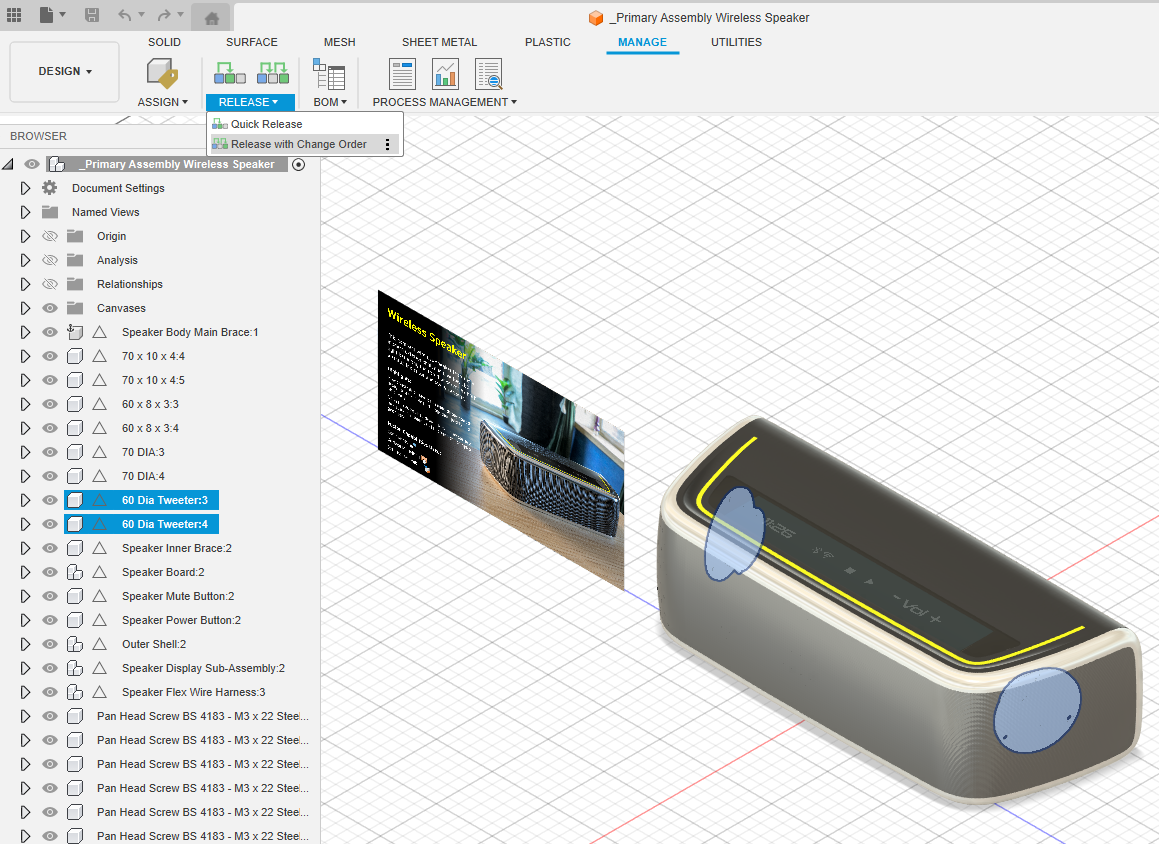Open the Bill of Materials icon
The height and width of the screenshot is (844, 1159).
click(x=329, y=74)
